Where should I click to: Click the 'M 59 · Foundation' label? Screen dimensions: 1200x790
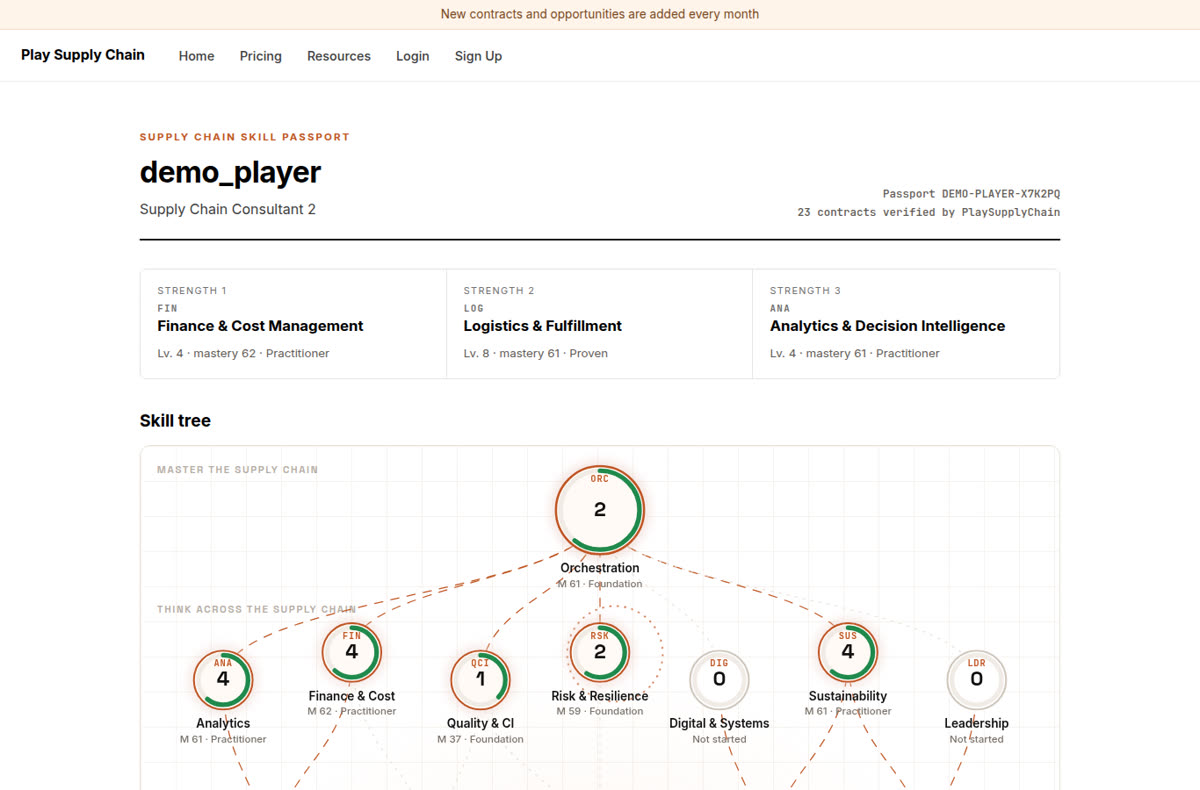[x=600, y=711]
